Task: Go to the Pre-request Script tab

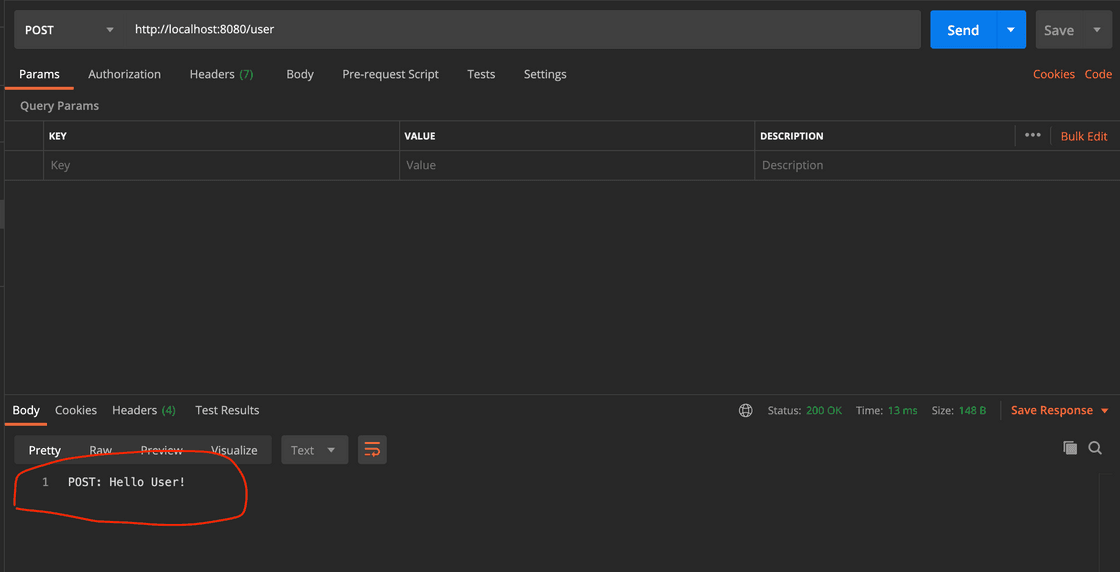Action: click(x=390, y=74)
